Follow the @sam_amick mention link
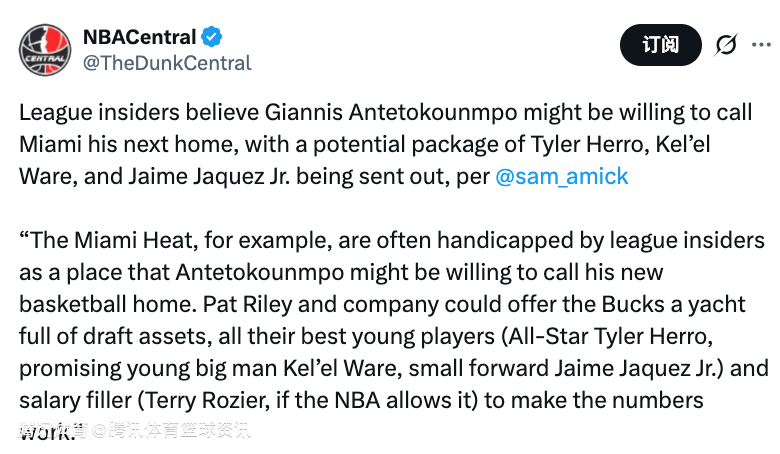This screenshot has height=454, width=780. (562, 176)
